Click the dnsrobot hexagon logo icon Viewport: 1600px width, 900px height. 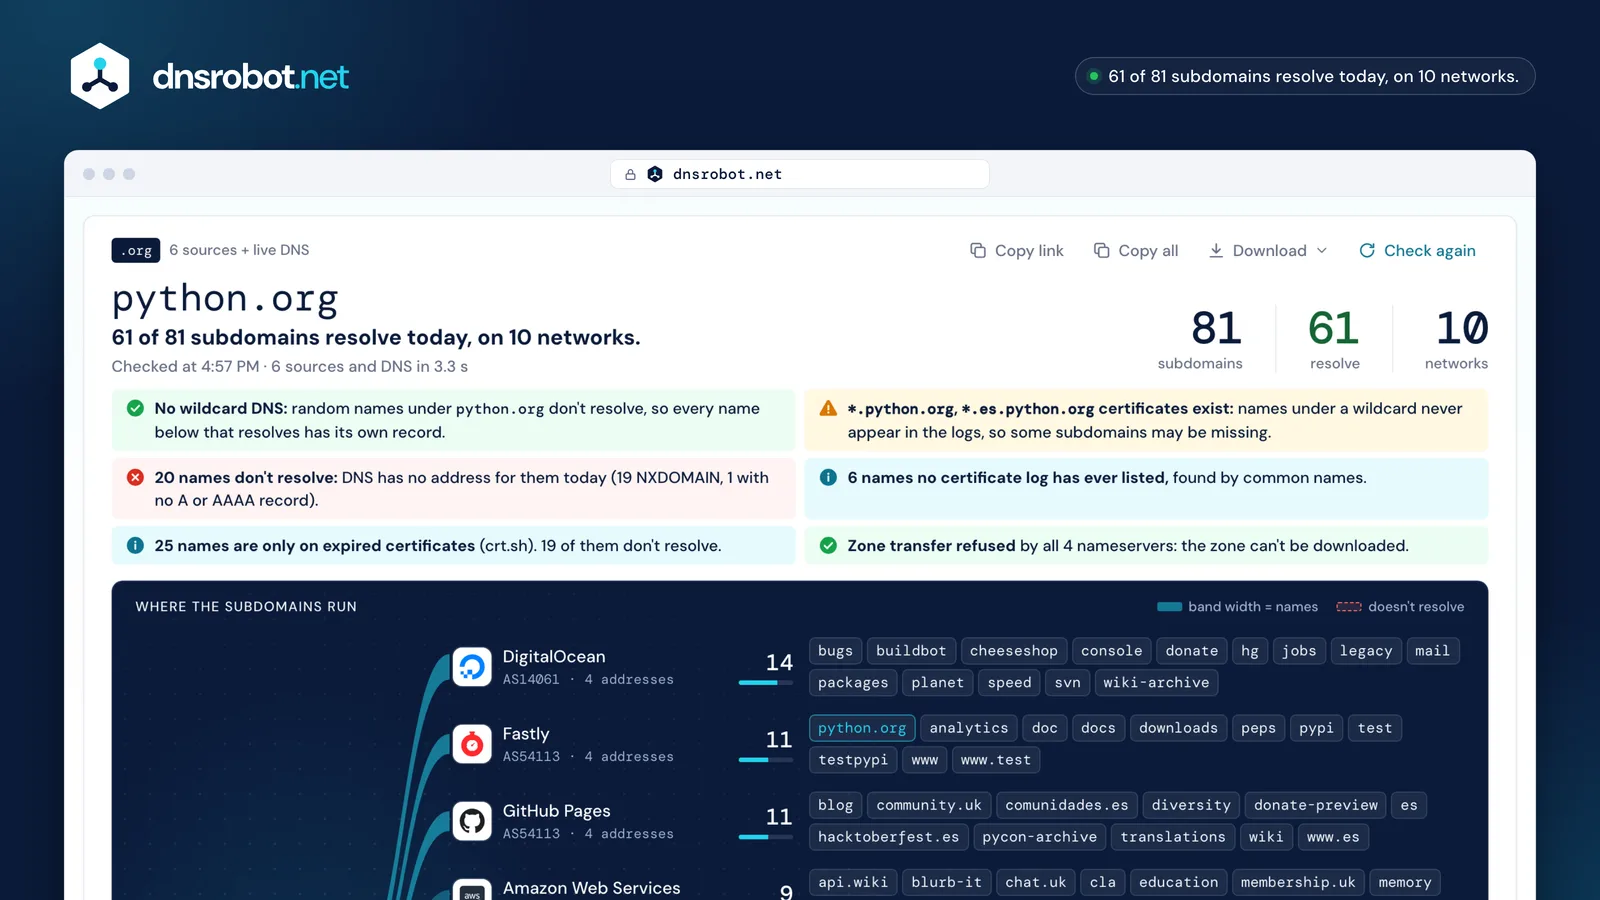pyautogui.click(x=100, y=76)
